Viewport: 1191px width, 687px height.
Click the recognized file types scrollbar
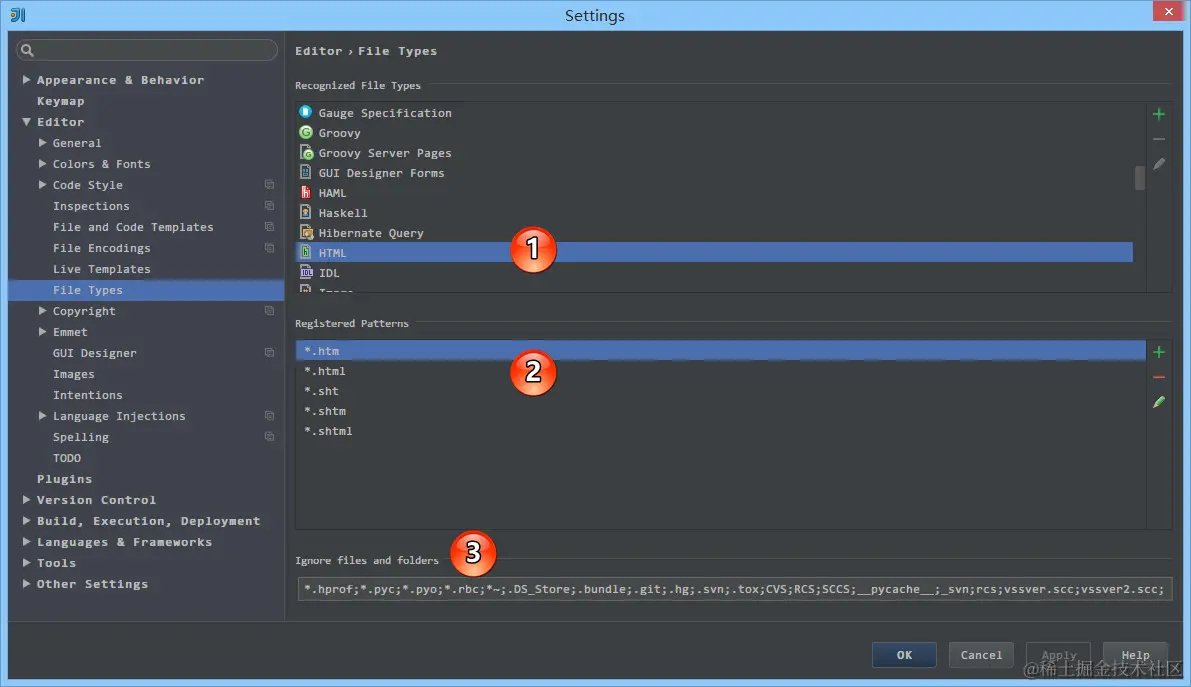[x=1139, y=177]
